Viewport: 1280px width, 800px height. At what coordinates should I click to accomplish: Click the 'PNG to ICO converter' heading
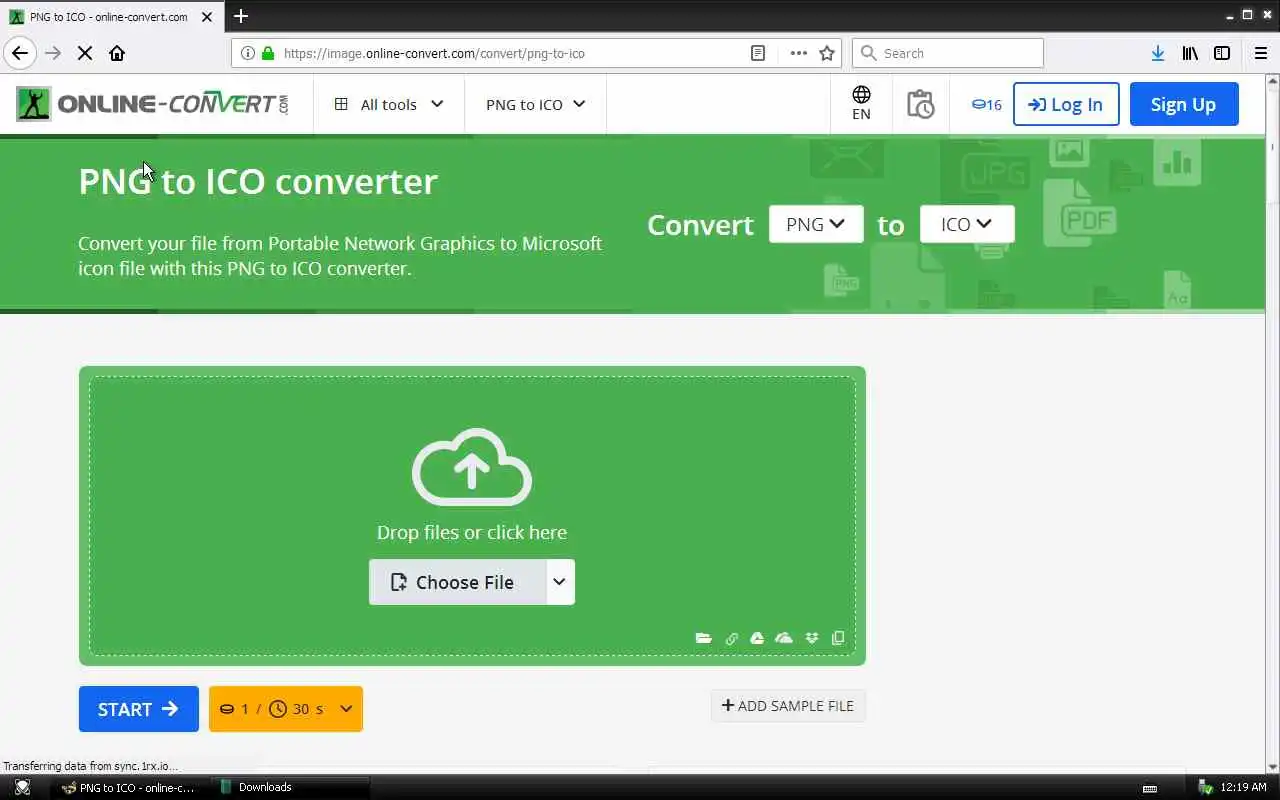pyautogui.click(x=258, y=181)
